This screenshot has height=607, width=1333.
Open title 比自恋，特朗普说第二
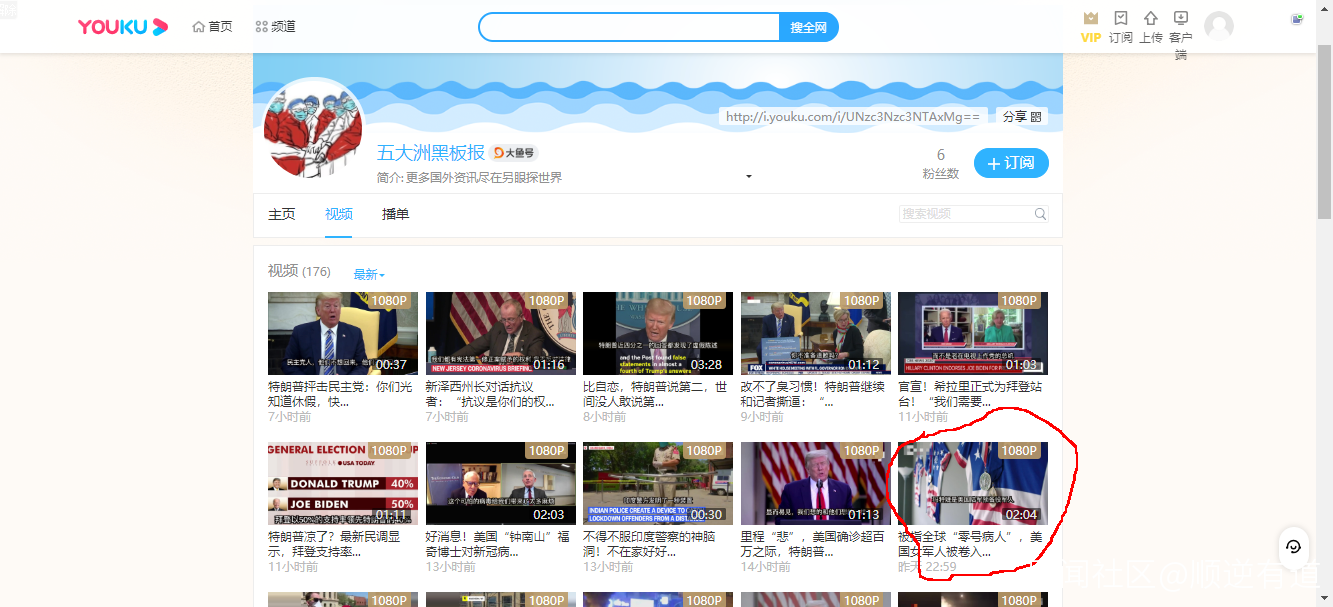(655, 394)
